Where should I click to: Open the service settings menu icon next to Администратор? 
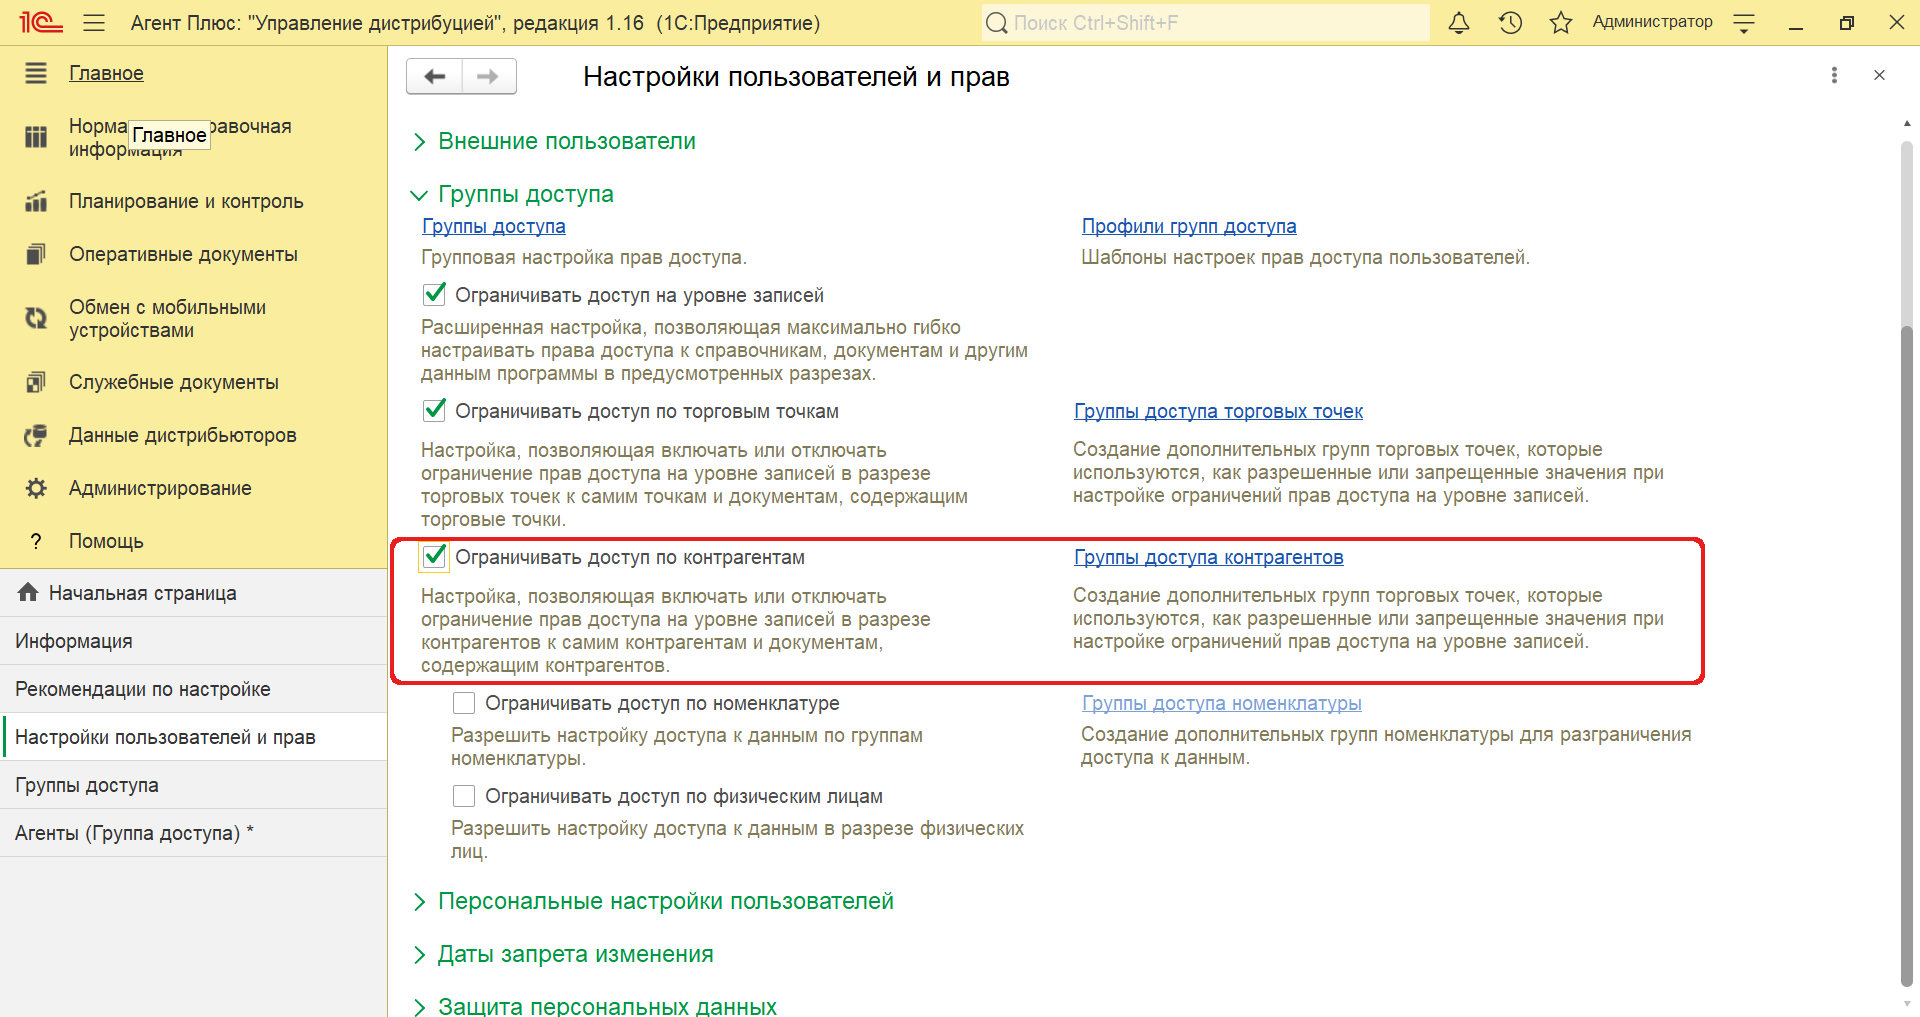coord(1744,23)
